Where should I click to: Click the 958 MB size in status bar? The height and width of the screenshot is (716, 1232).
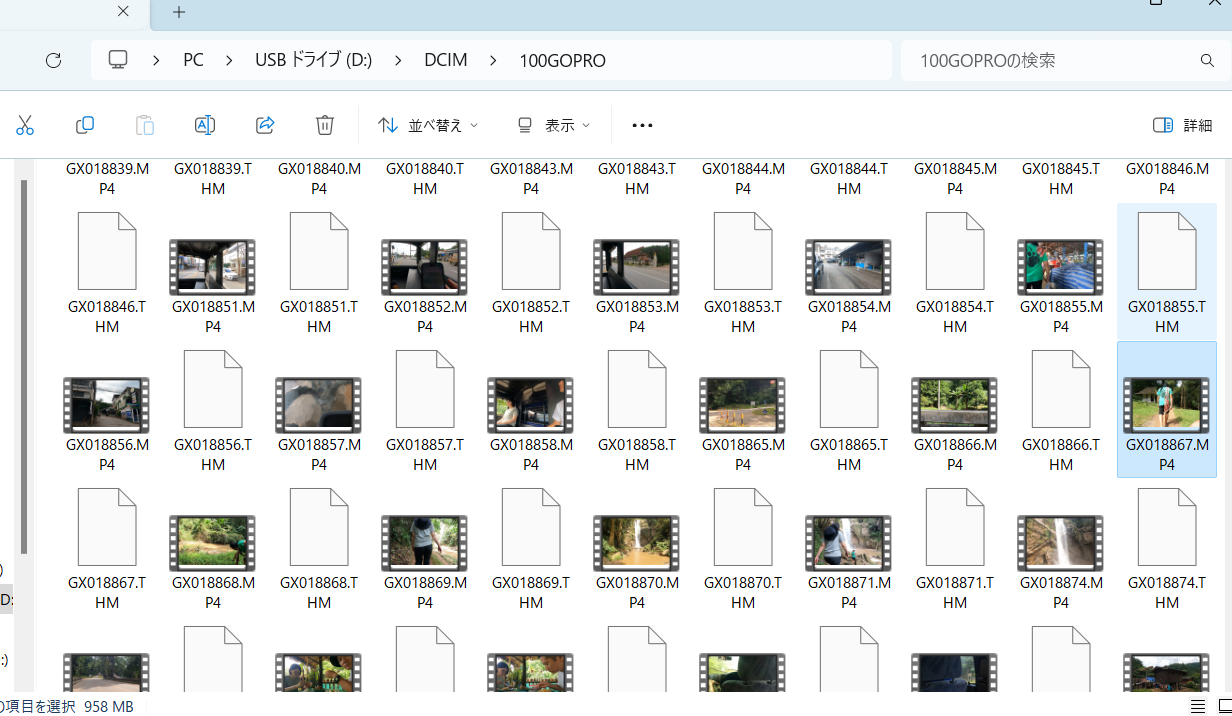click(109, 706)
